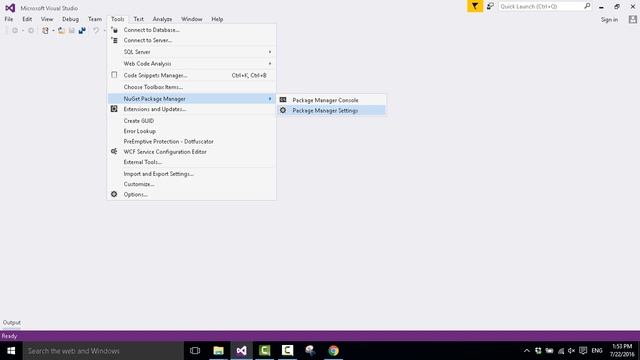
Task: Select Choose Toolbox Items entry
Action: (191, 87)
